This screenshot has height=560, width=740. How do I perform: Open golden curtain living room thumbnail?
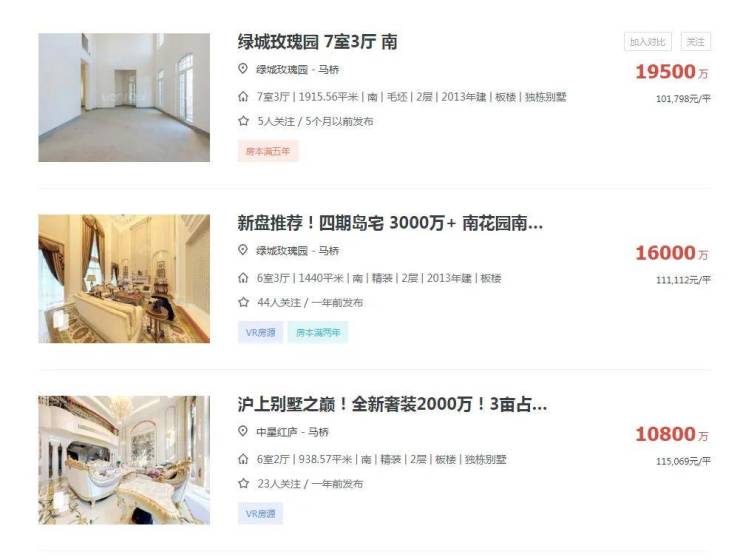tap(124, 279)
